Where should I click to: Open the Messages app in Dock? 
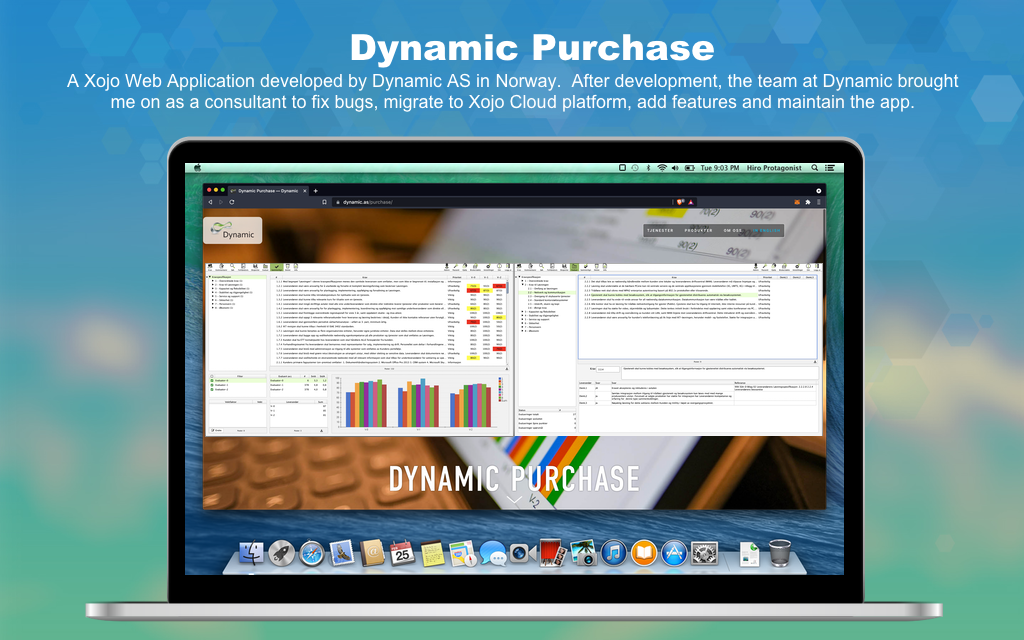[x=492, y=552]
